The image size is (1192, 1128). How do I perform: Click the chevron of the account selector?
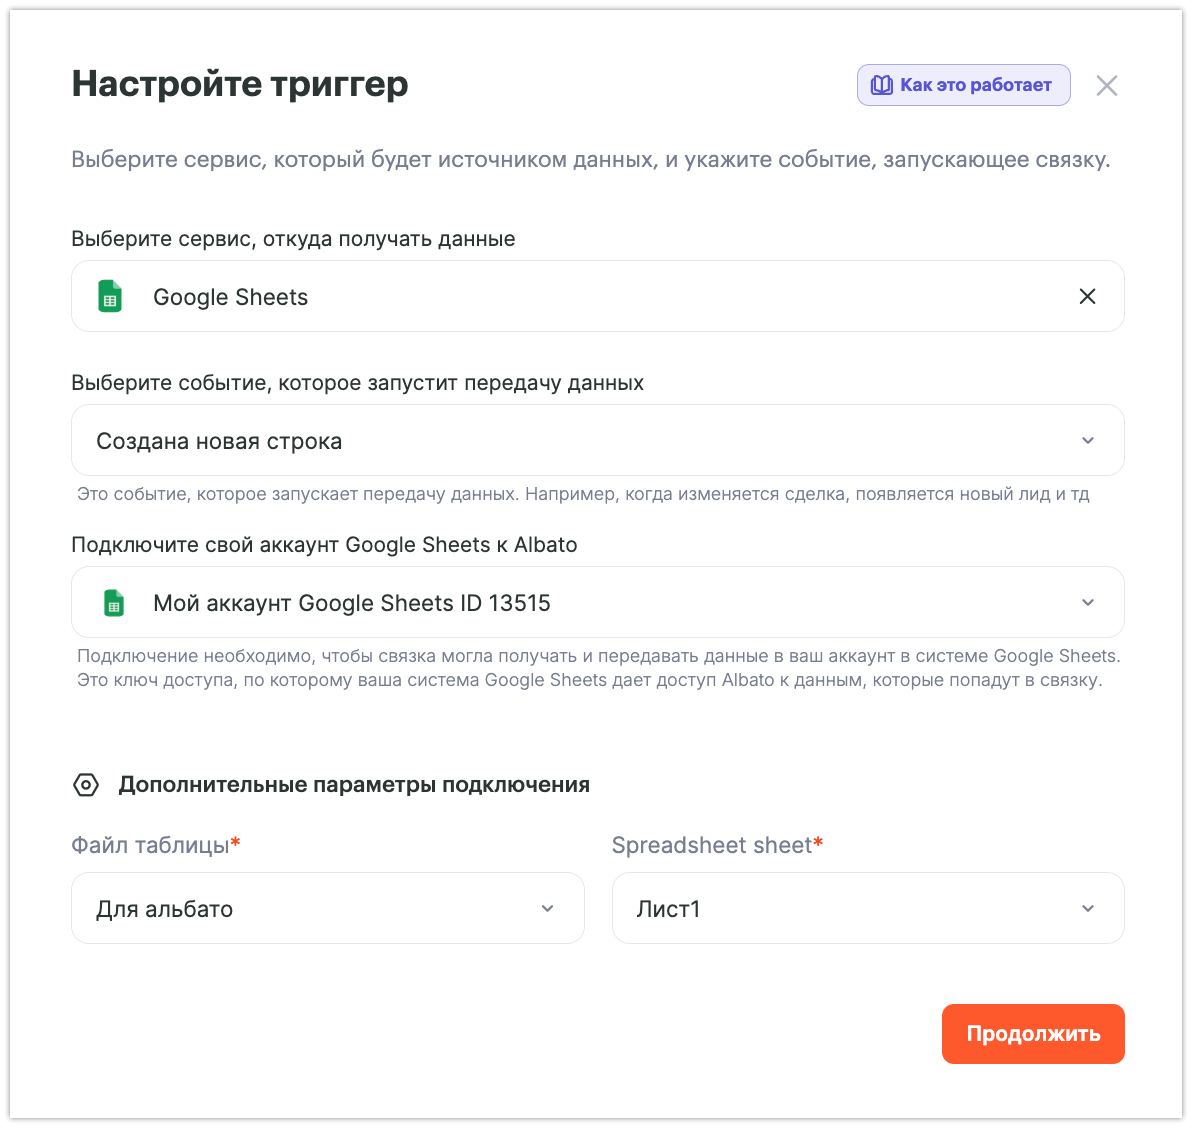point(1088,603)
